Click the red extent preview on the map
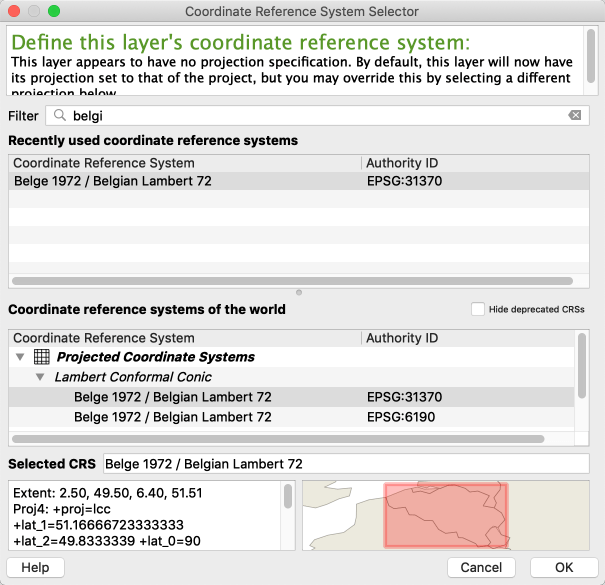This screenshot has height=585, width=605. pyautogui.click(x=445, y=515)
